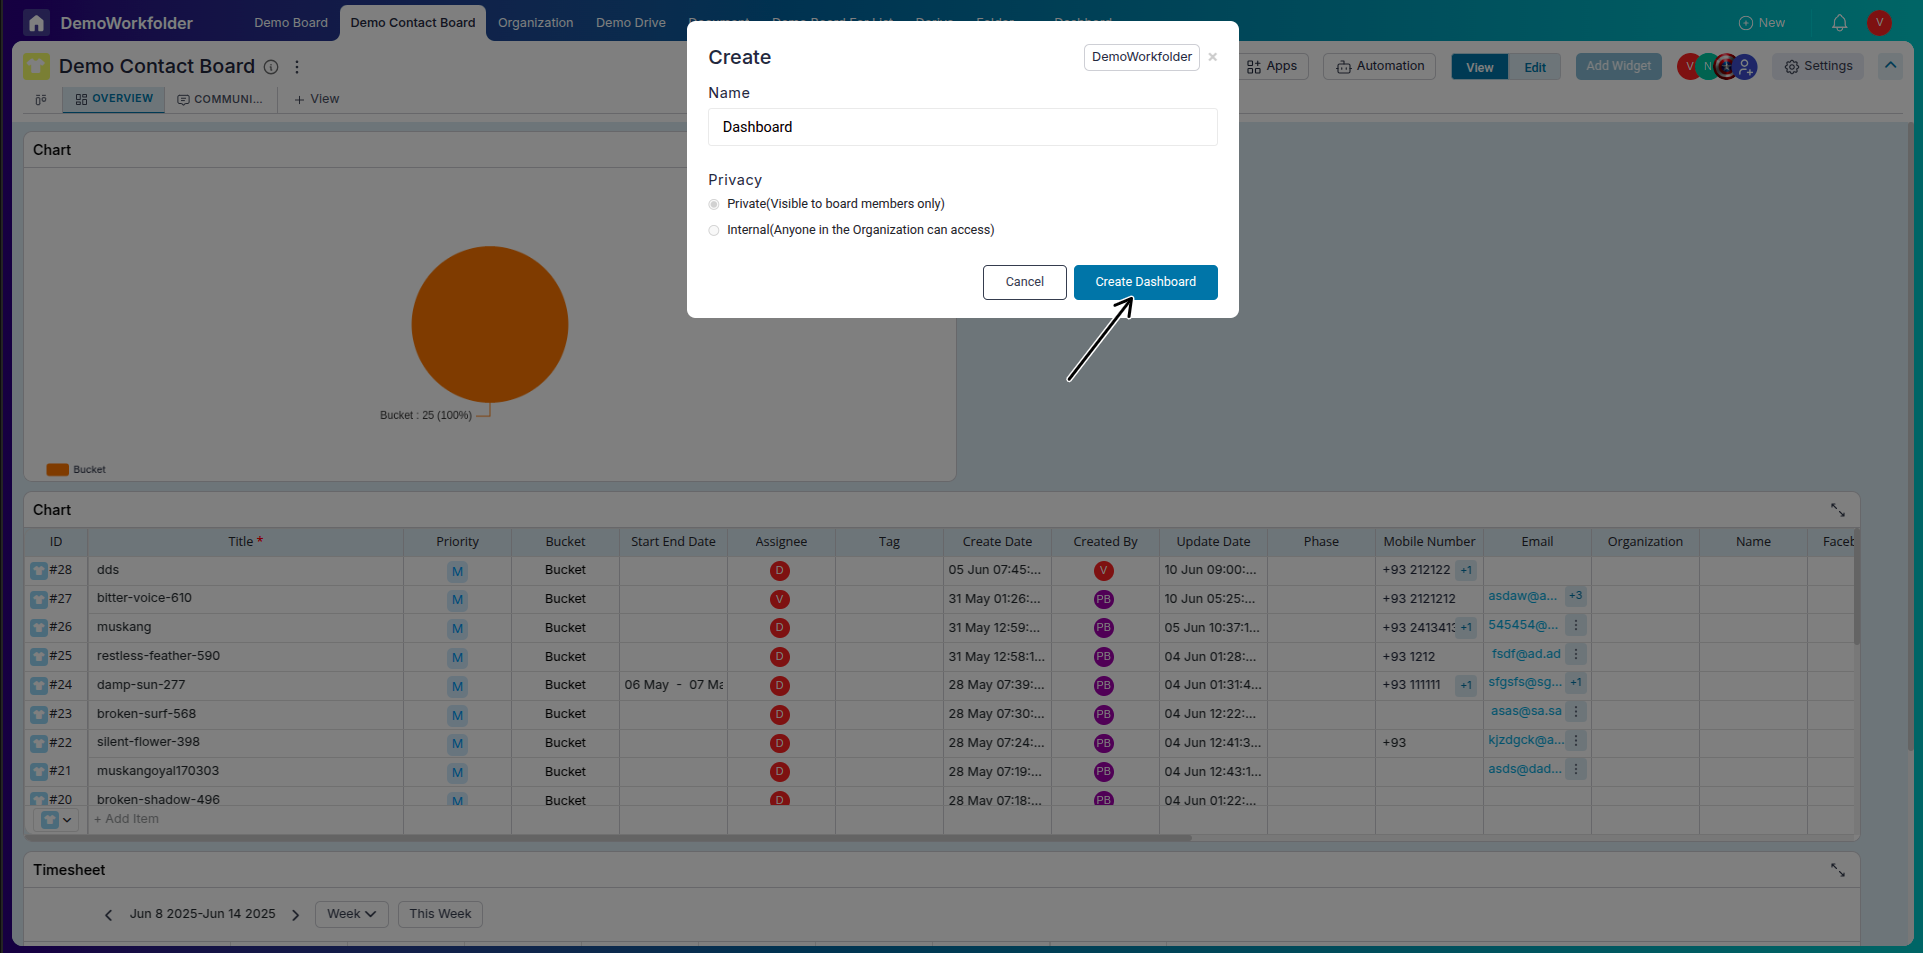Go to next week in Timesheet
This screenshot has width=1923, height=953.
click(295, 914)
